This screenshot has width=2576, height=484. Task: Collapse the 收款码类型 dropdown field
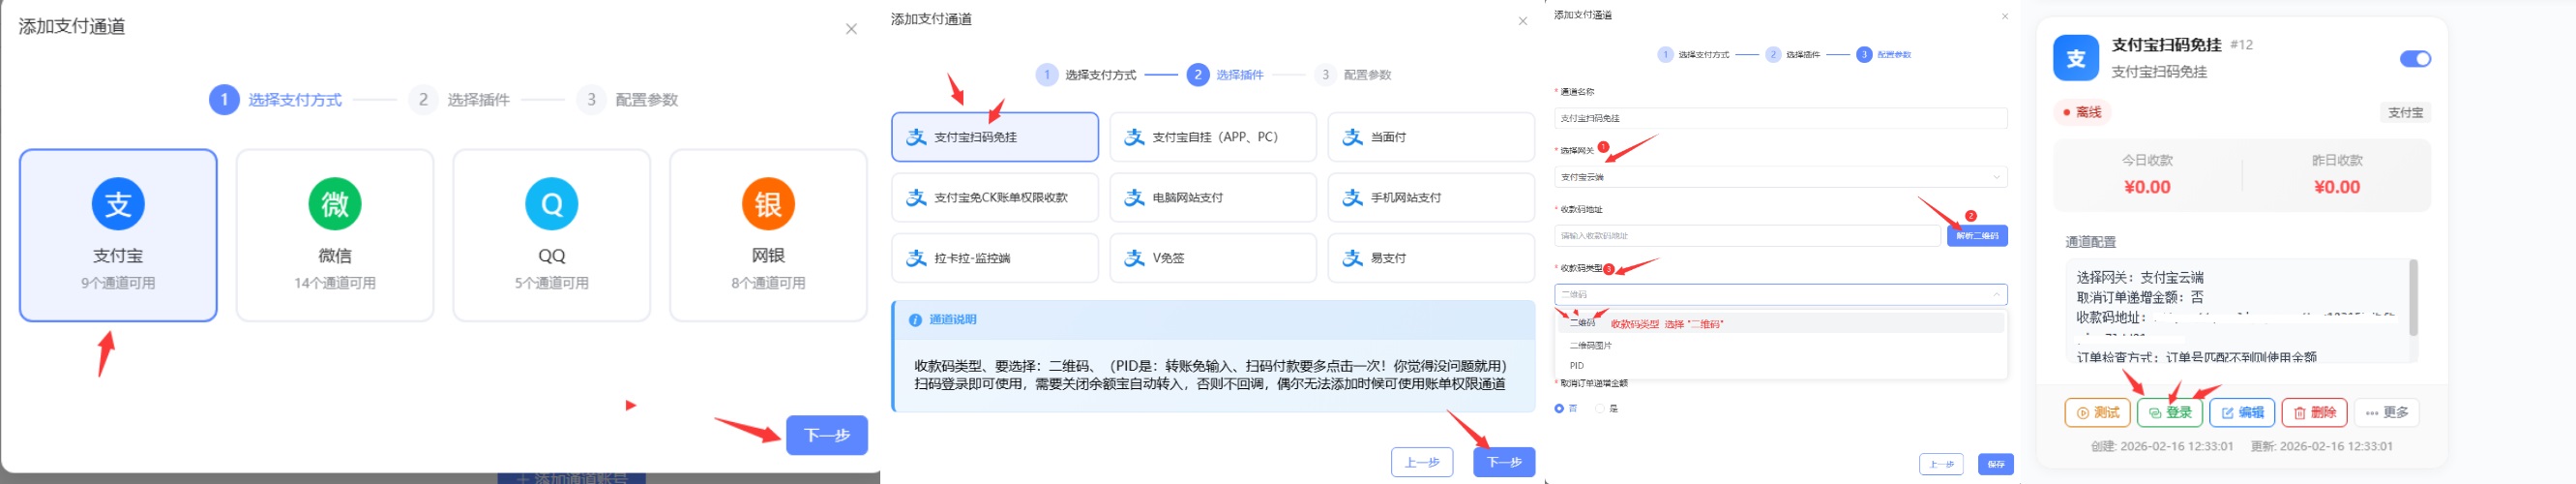tap(1781, 294)
